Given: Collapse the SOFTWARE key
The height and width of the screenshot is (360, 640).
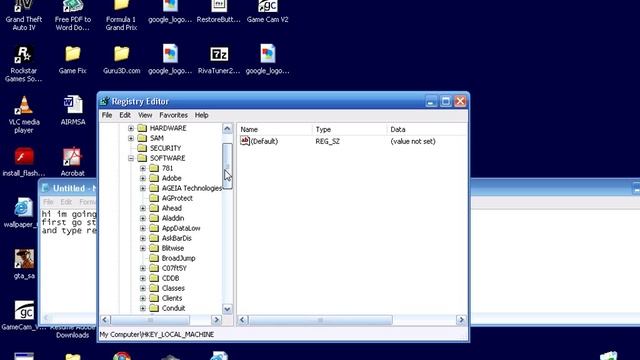Looking at the screenshot, I should pyautogui.click(x=131, y=158).
